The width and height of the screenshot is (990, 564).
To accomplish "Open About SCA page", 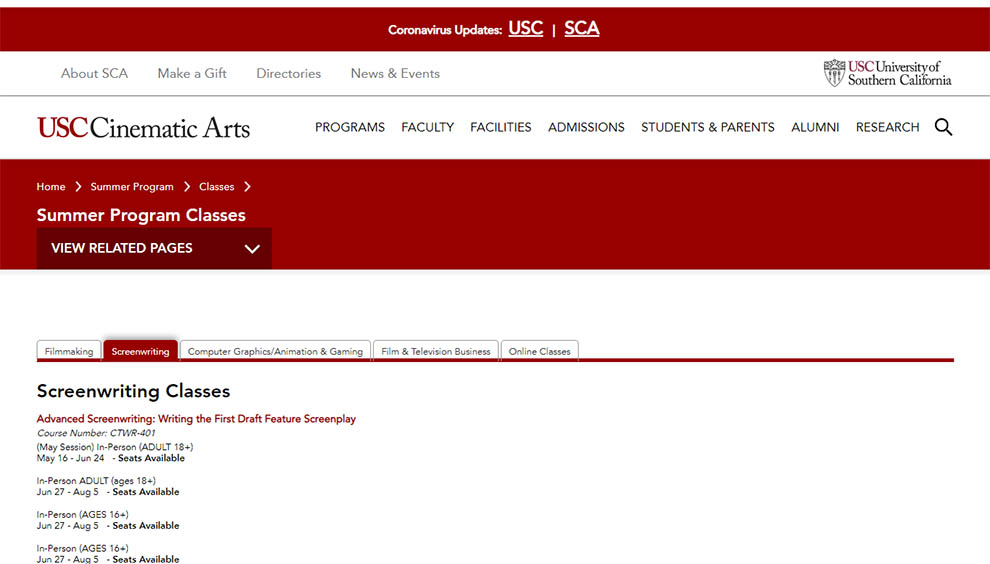I will pyautogui.click(x=94, y=73).
